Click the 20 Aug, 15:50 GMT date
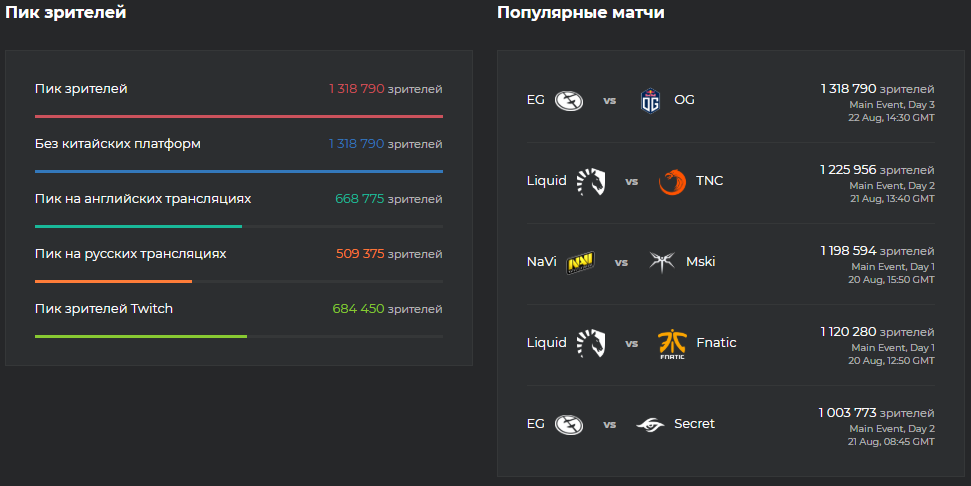This screenshot has height=486, width=971. [x=892, y=280]
